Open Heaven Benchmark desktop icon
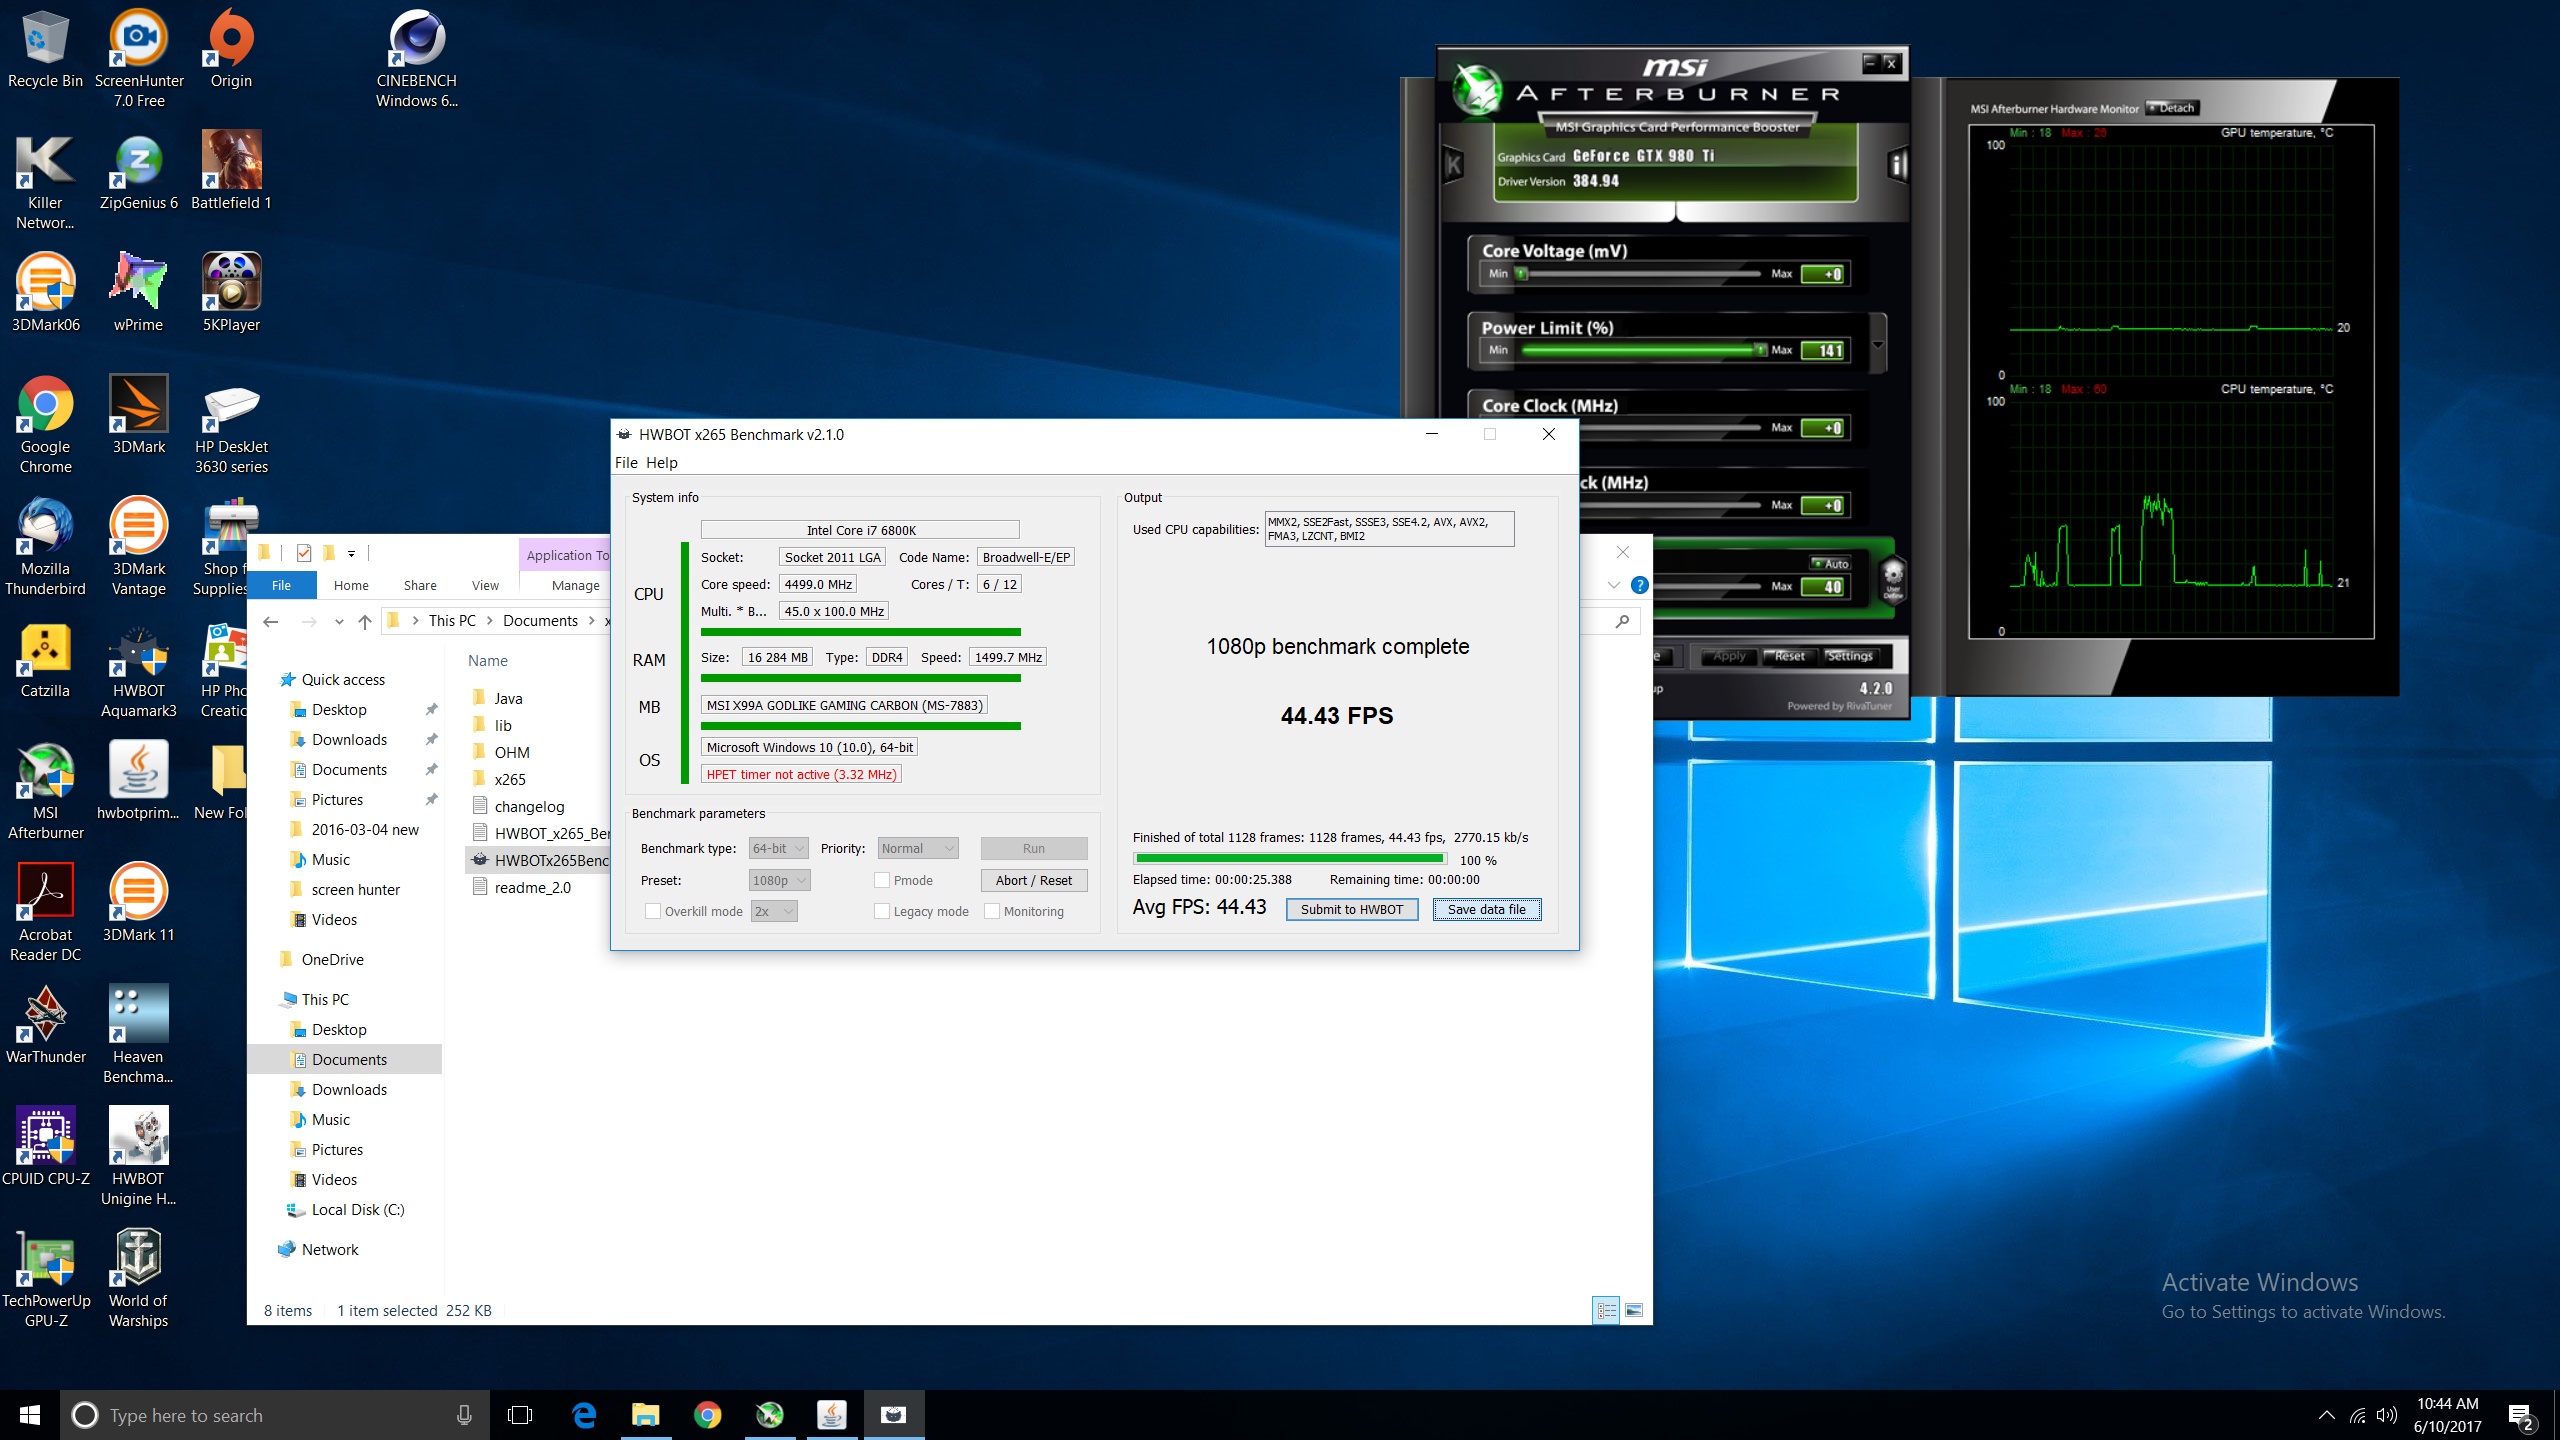Viewport: 2560px width, 1440px height. (139, 1035)
